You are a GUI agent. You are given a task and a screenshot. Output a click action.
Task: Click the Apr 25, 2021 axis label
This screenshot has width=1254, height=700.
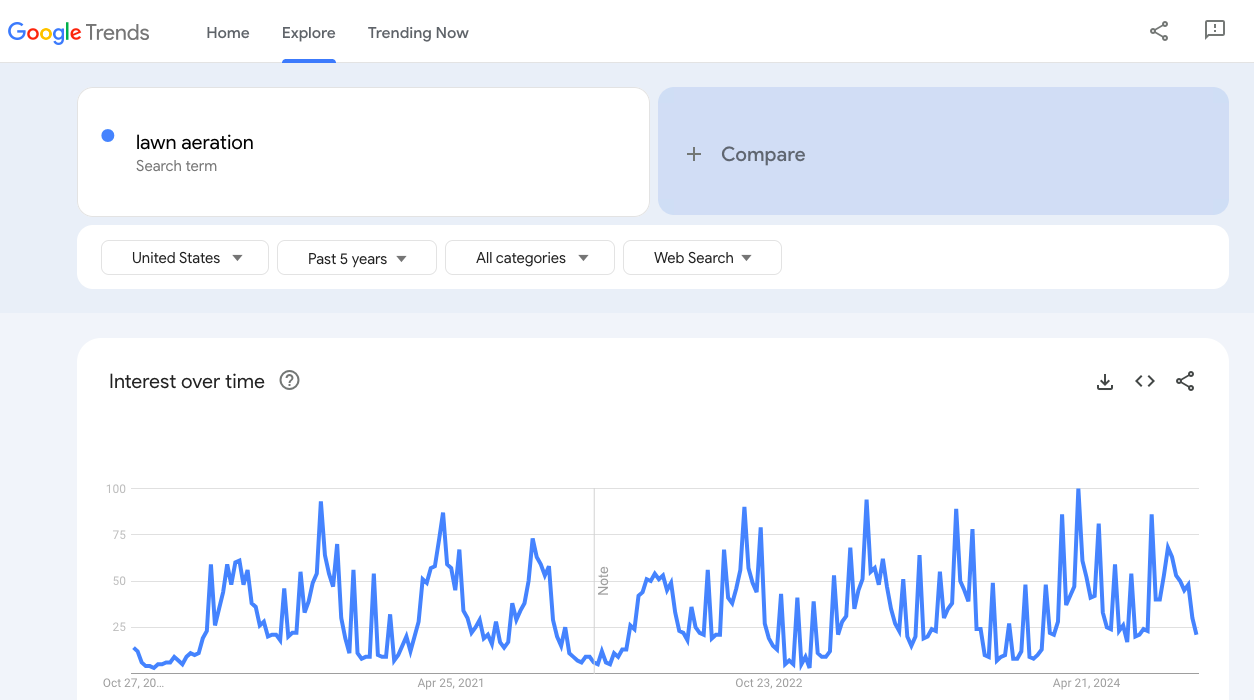(451, 683)
